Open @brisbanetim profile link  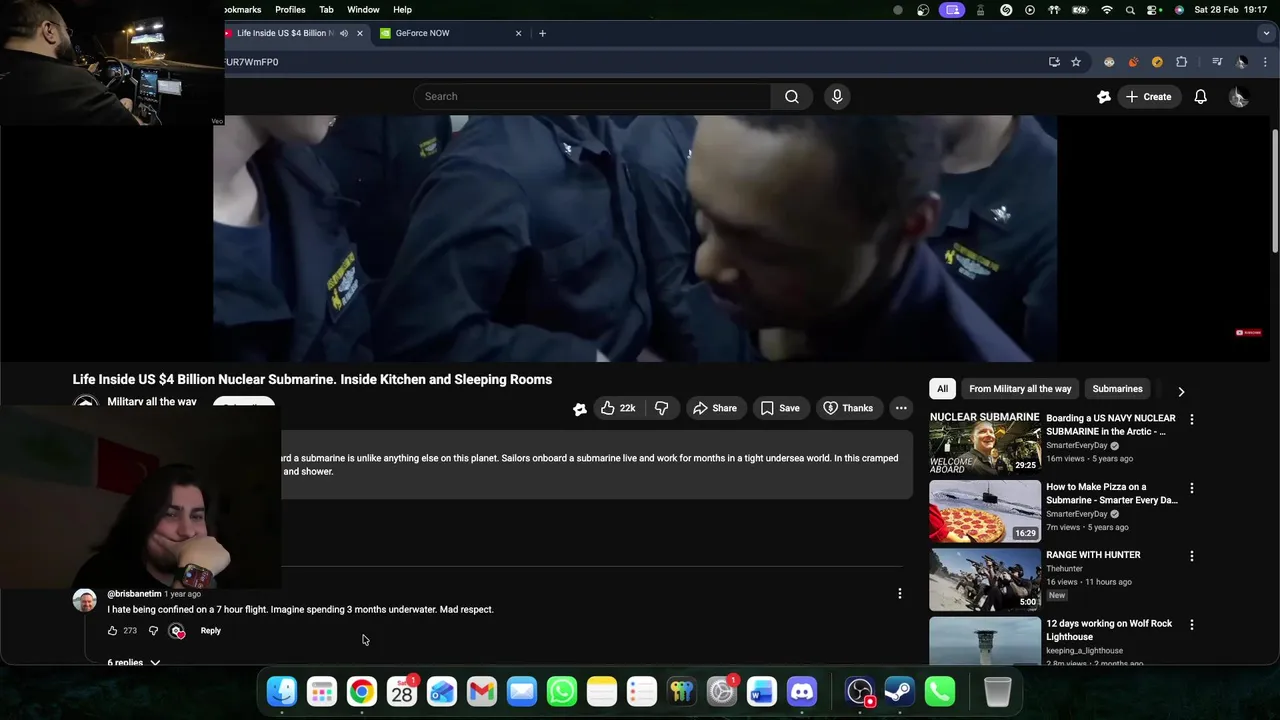click(x=134, y=594)
